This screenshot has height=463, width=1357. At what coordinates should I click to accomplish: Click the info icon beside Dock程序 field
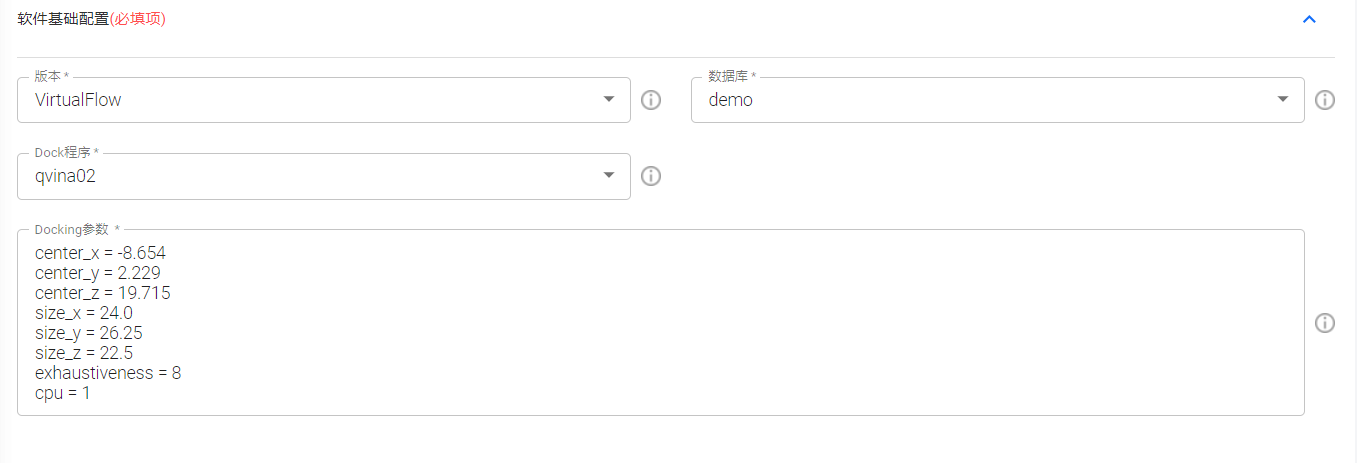click(x=651, y=176)
